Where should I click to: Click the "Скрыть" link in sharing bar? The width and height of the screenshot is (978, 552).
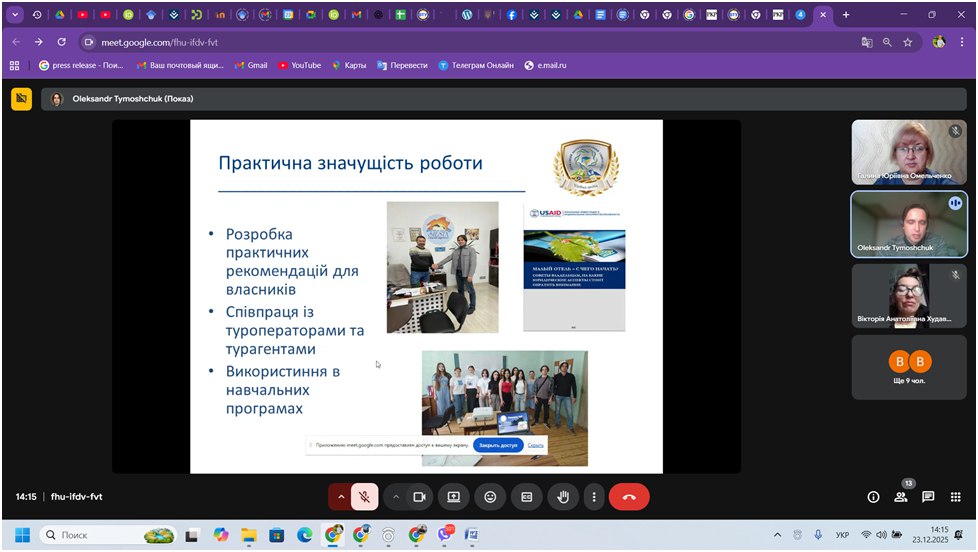(536, 445)
